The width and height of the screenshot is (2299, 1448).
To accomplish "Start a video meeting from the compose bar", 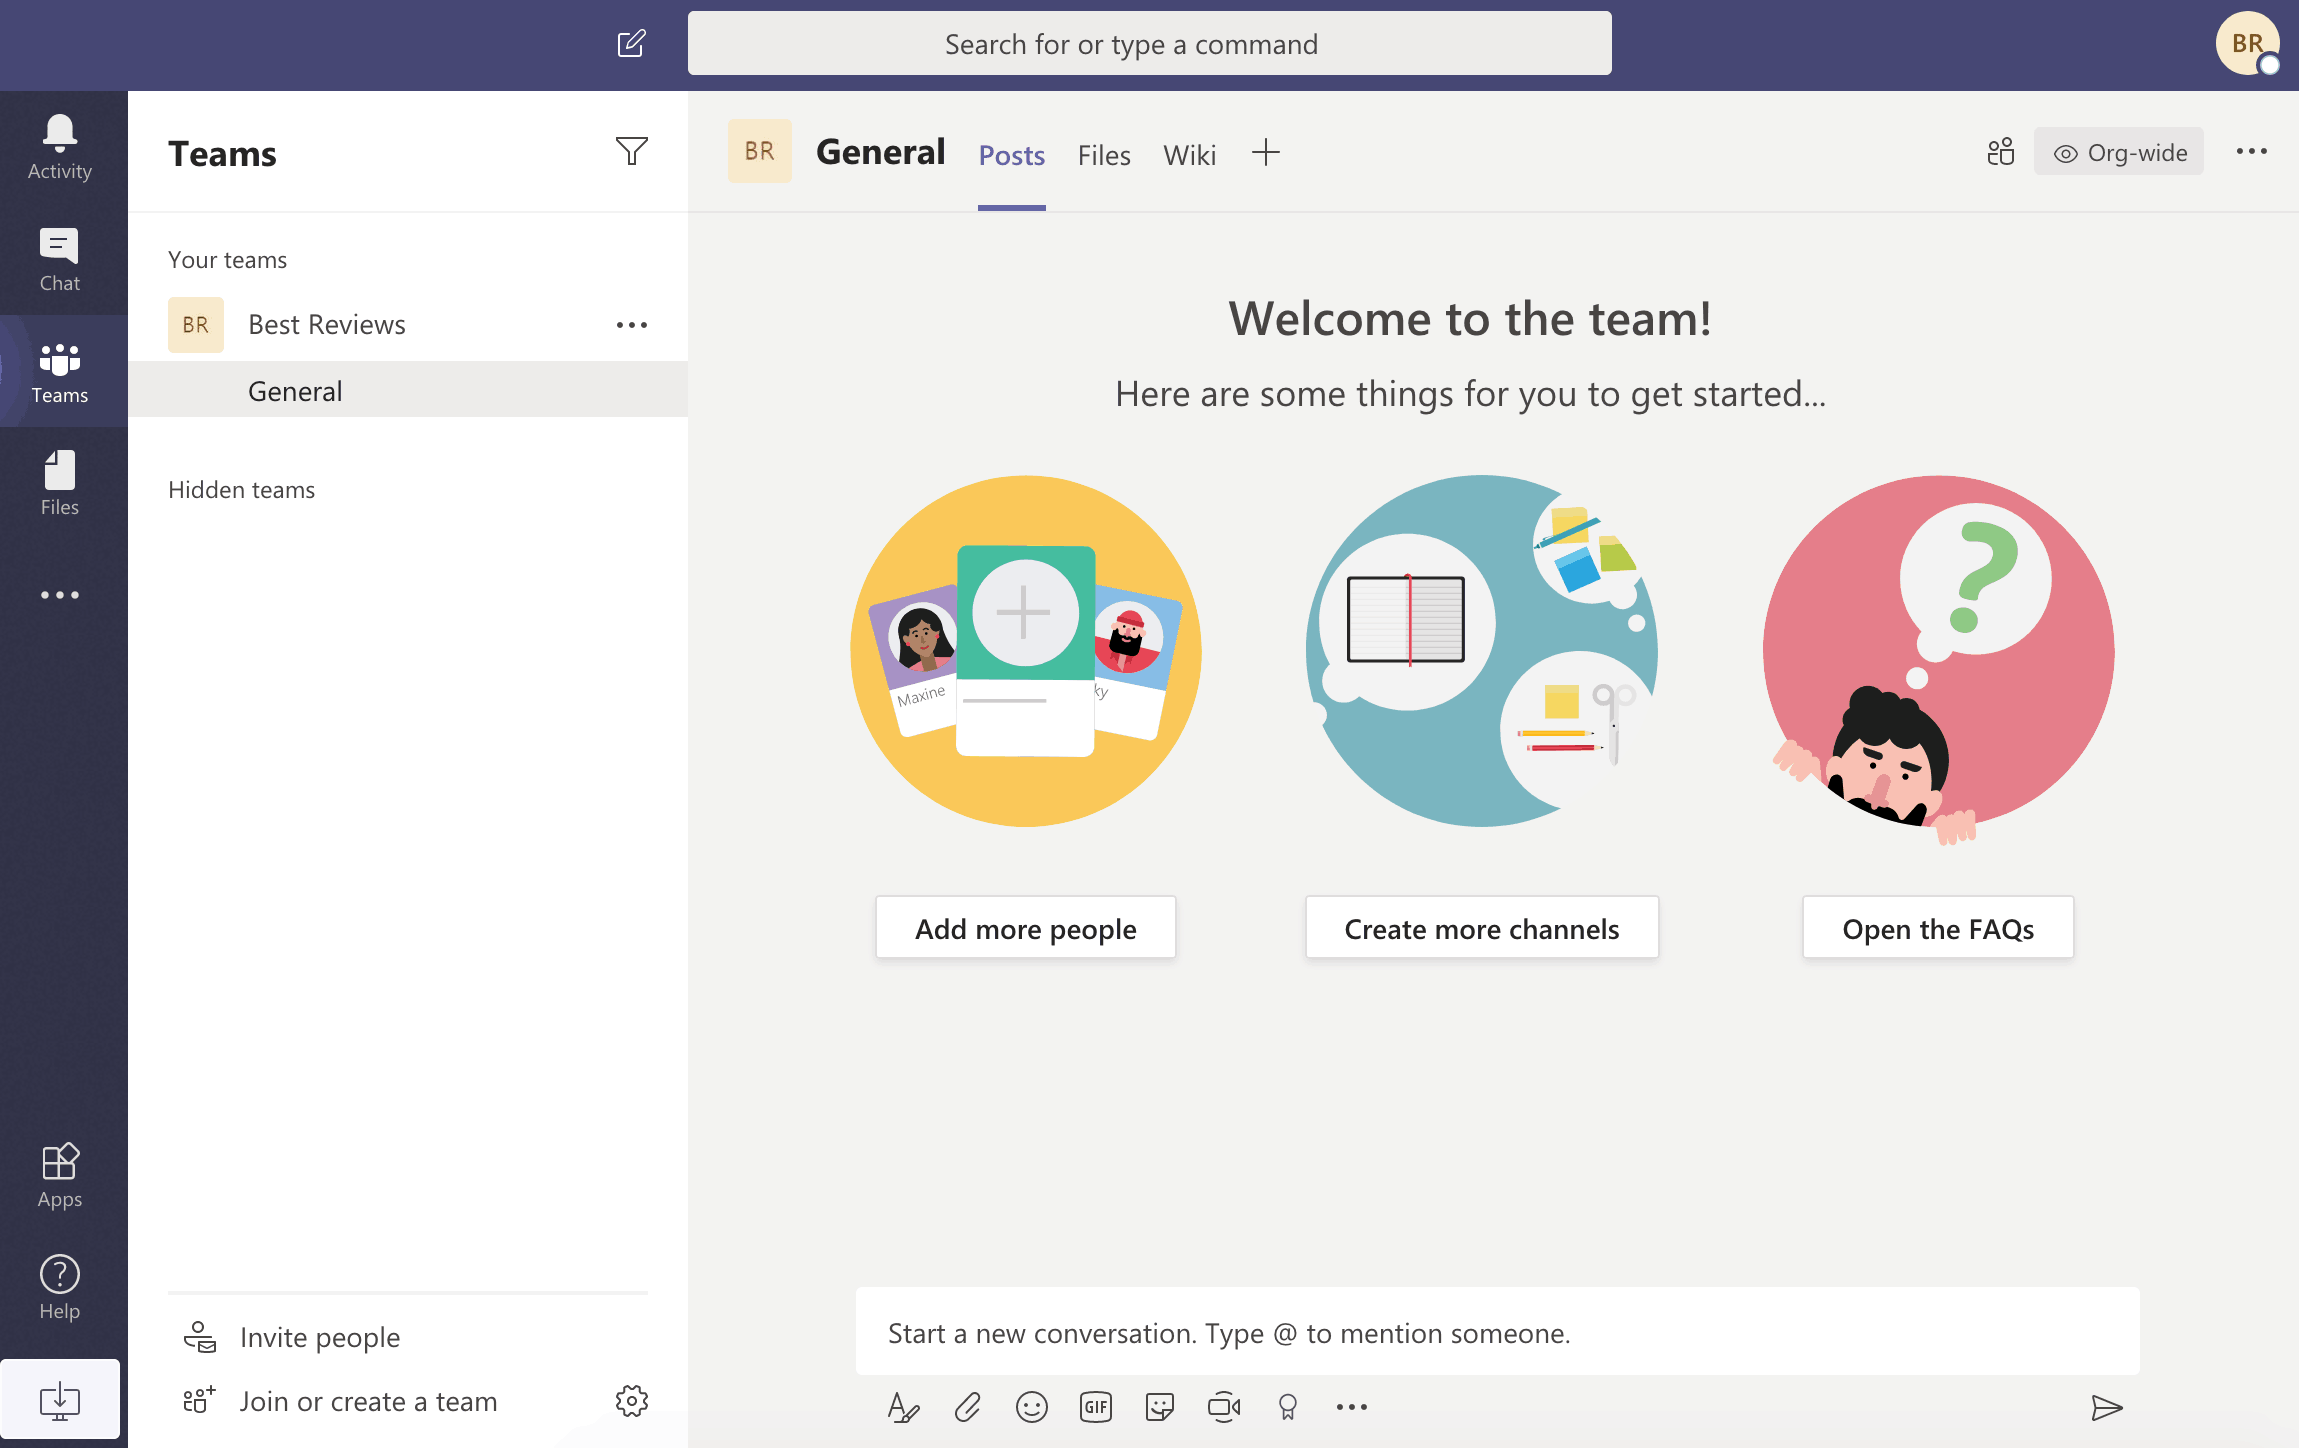I will (1224, 1406).
